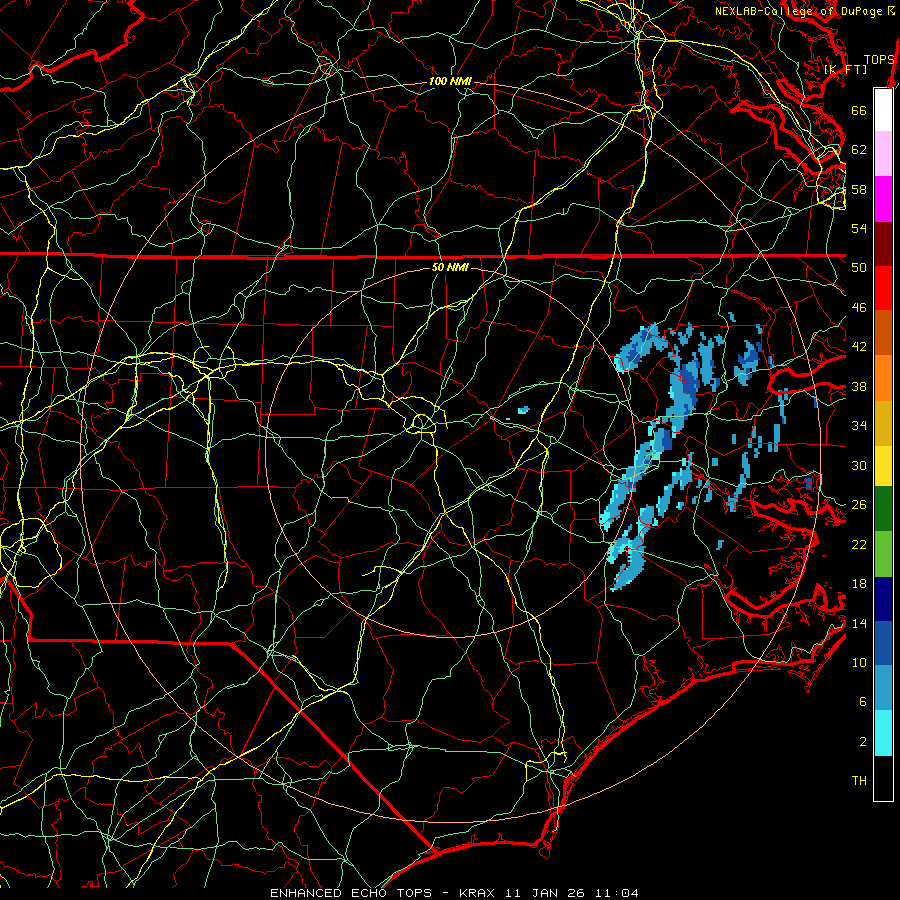Click the 11 JAN 26 date text
The width and height of the screenshot is (900, 900).
[x=543, y=893]
